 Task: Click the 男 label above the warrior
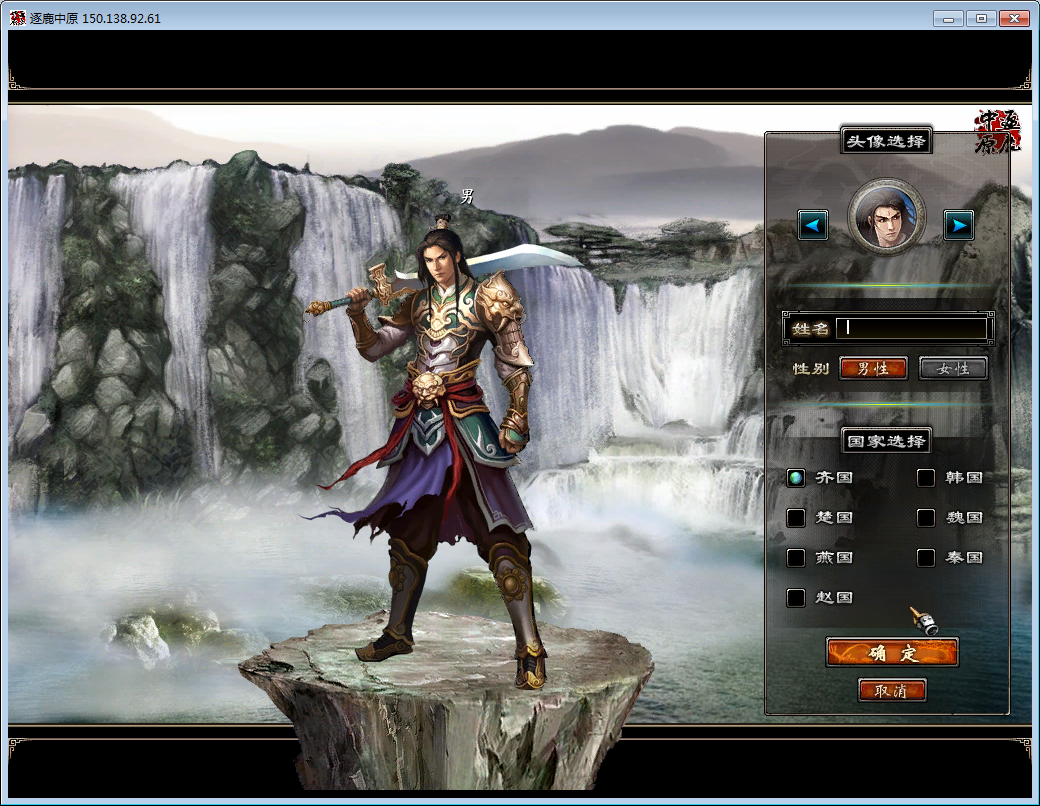point(468,196)
